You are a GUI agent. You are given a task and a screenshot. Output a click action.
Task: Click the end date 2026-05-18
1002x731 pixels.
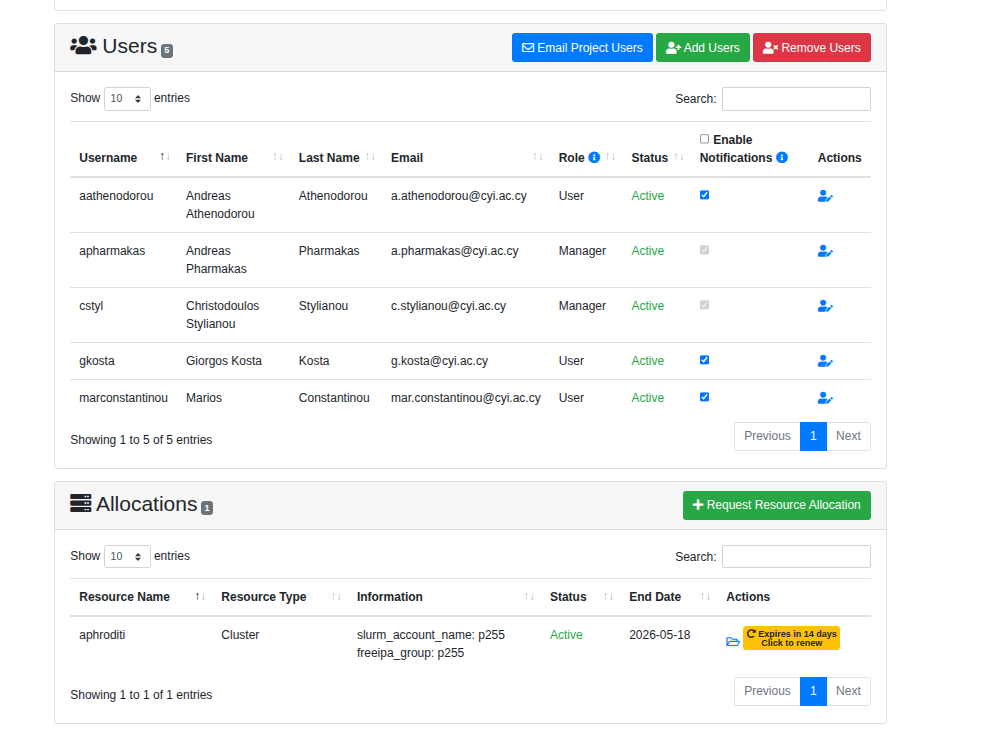(x=659, y=635)
